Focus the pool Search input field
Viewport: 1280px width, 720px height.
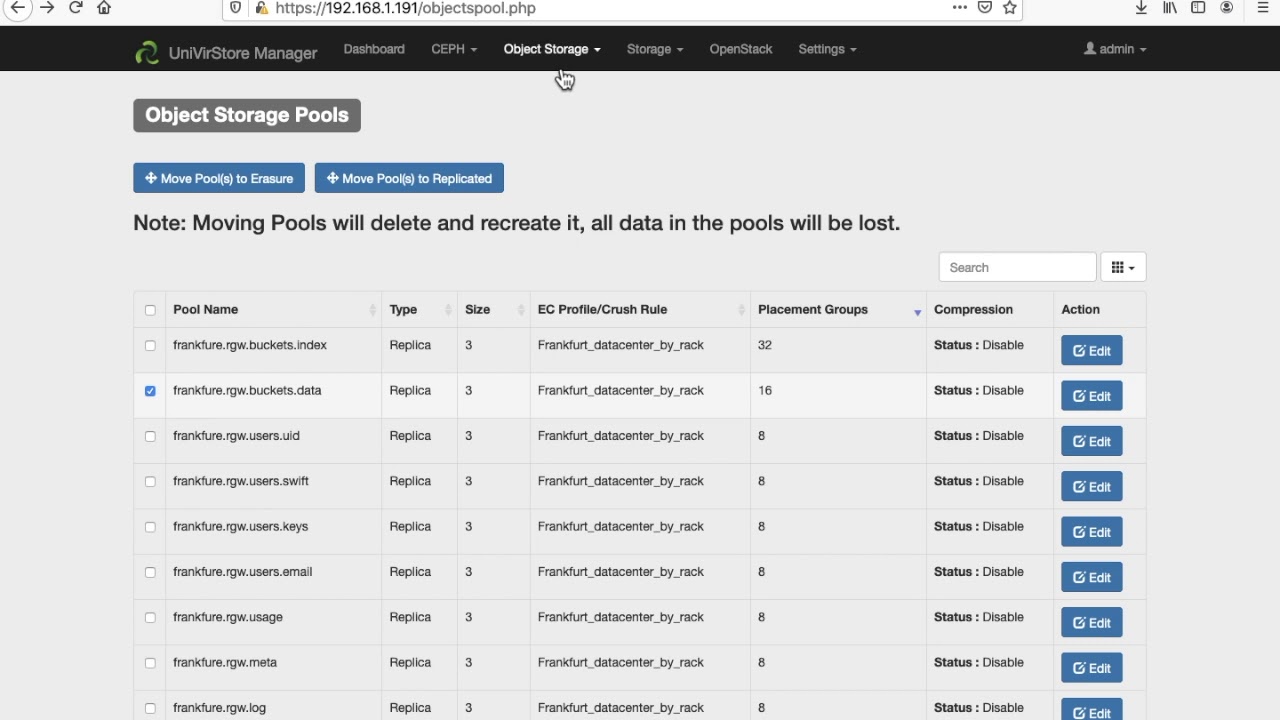point(1017,268)
